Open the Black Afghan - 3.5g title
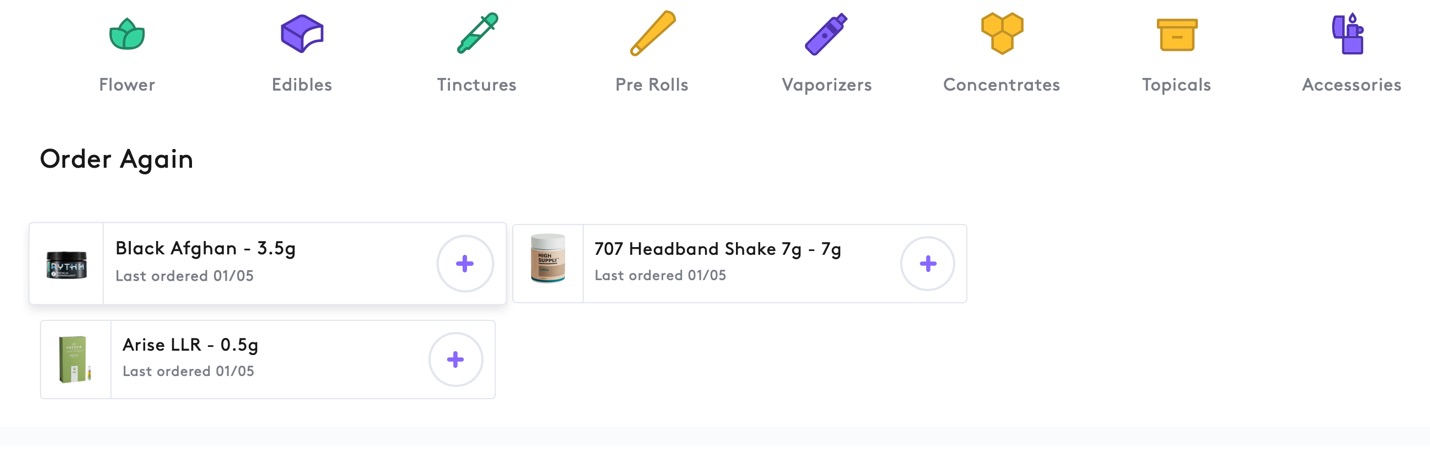Image resolution: width=1430 pixels, height=464 pixels. click(205, 249)
